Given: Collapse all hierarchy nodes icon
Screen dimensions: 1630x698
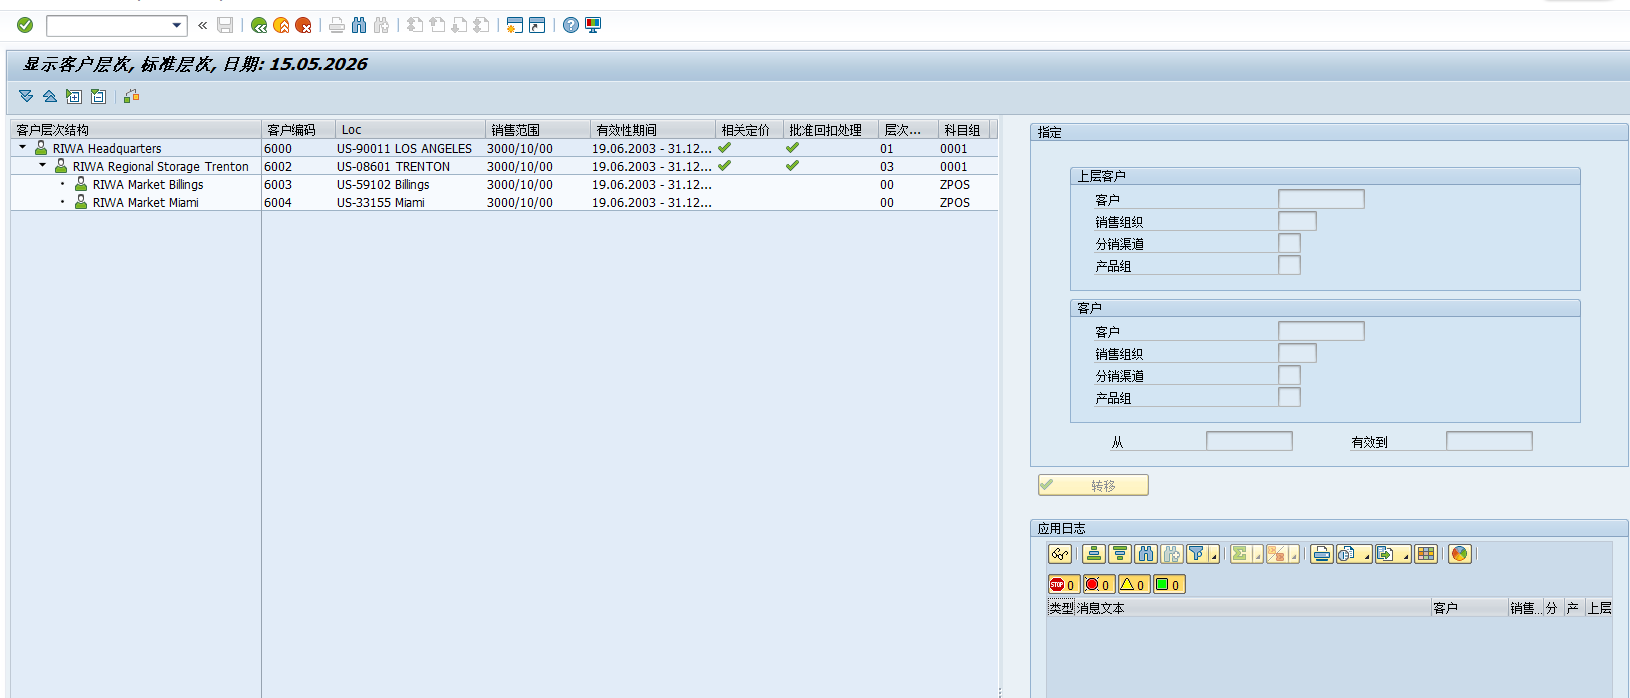Looking at the screenshot, I should (x=49, y=96).
